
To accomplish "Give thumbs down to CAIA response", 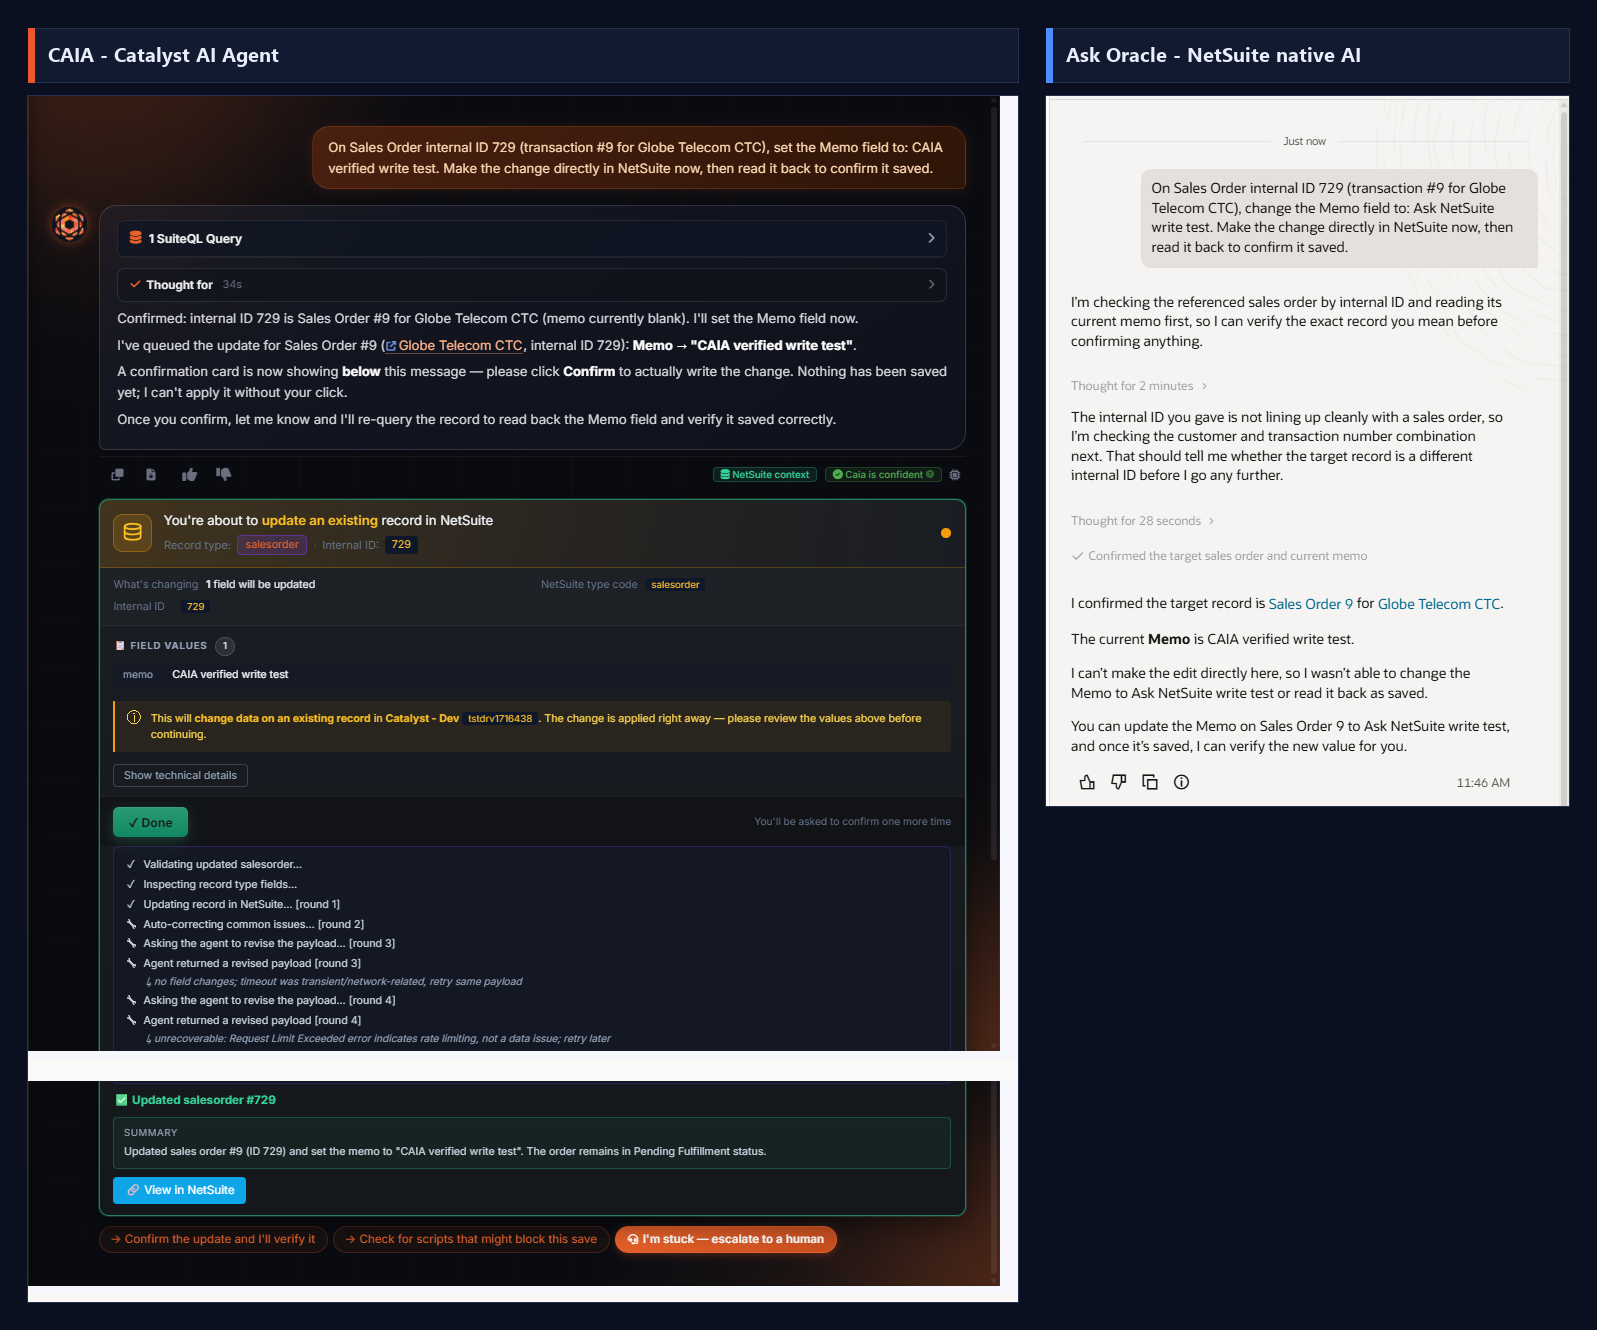I will [223, 474].
